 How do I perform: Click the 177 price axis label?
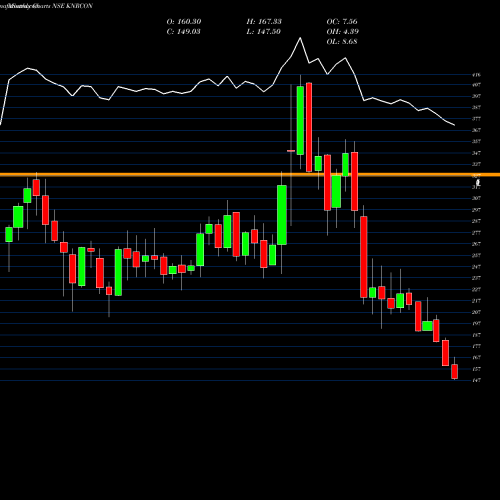(476, 346)
